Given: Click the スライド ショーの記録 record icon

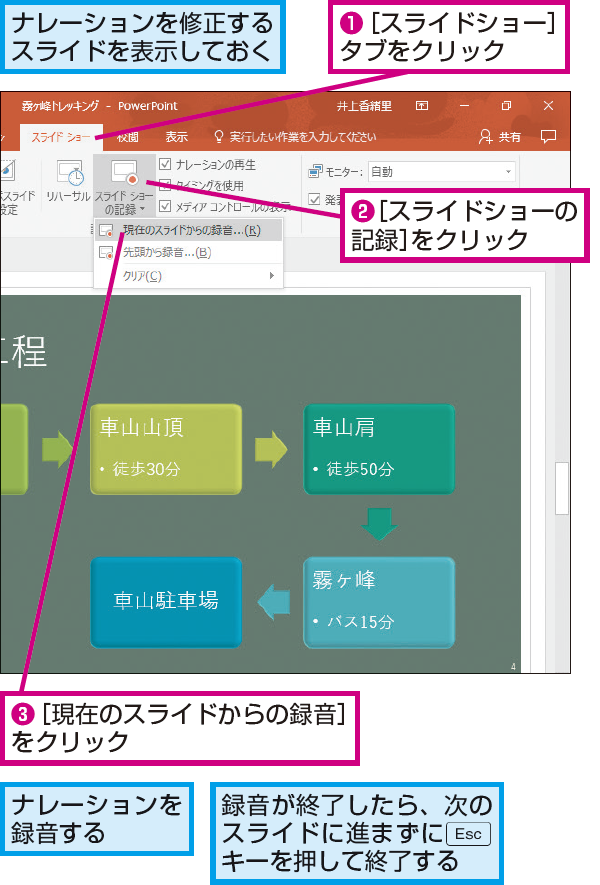Looking at the screenshot, I should [x=124, y=172].
